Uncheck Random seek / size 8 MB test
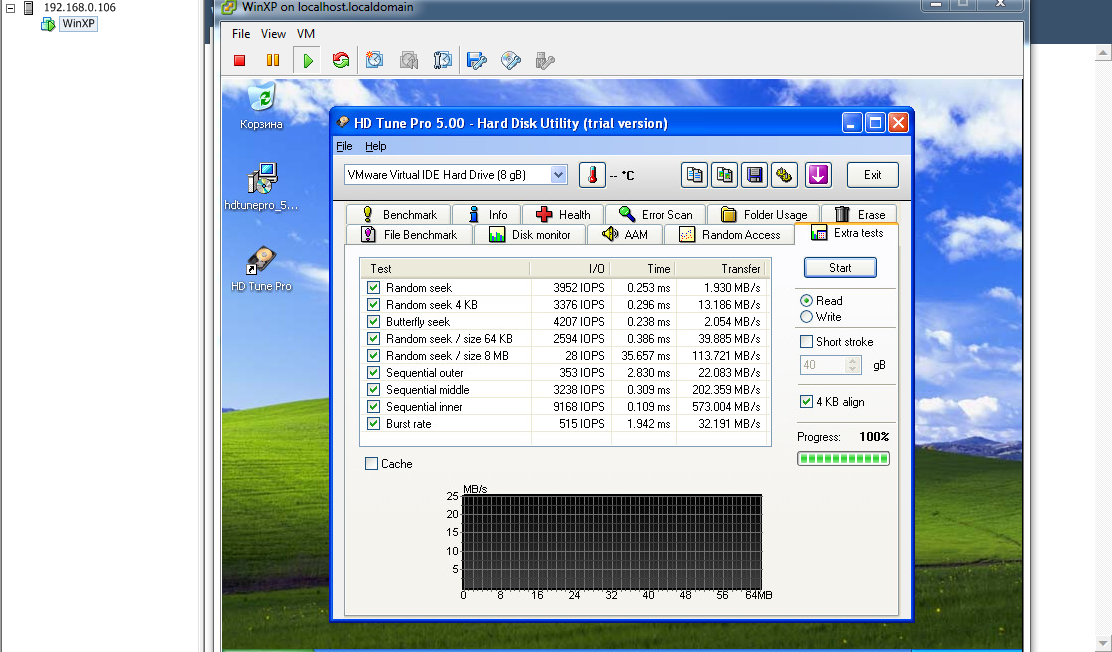Screen dimensions: 1112x652 pos(374,355)
